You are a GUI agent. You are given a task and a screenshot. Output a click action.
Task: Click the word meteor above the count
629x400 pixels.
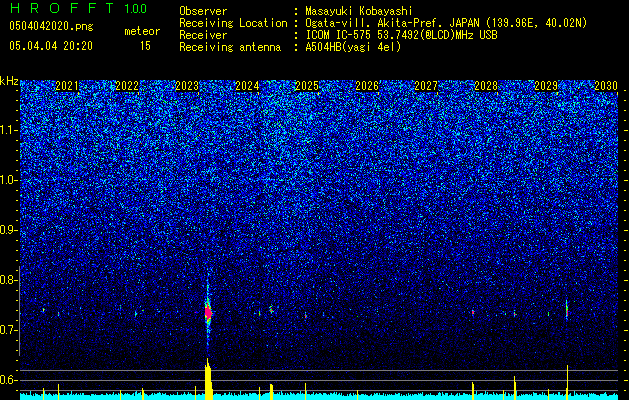142,31
